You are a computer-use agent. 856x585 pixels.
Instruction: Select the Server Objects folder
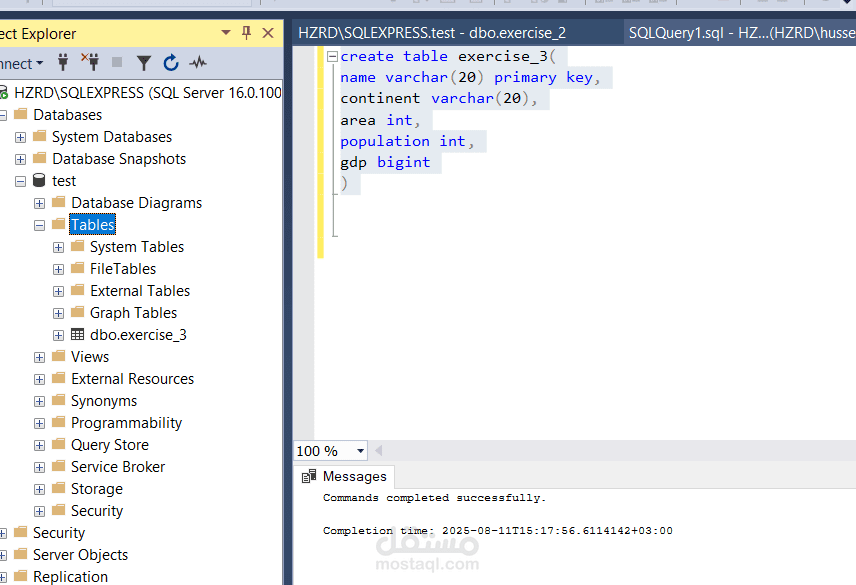[x=80, y=555]
